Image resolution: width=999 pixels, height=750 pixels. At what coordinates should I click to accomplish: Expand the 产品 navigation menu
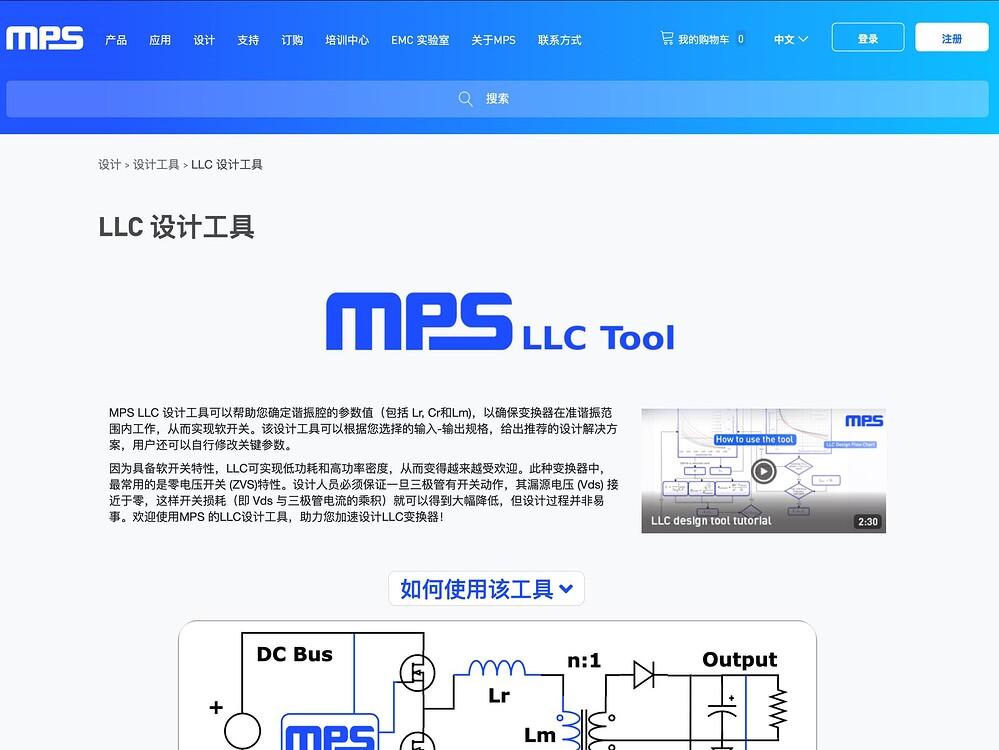(x=115, y=40)
